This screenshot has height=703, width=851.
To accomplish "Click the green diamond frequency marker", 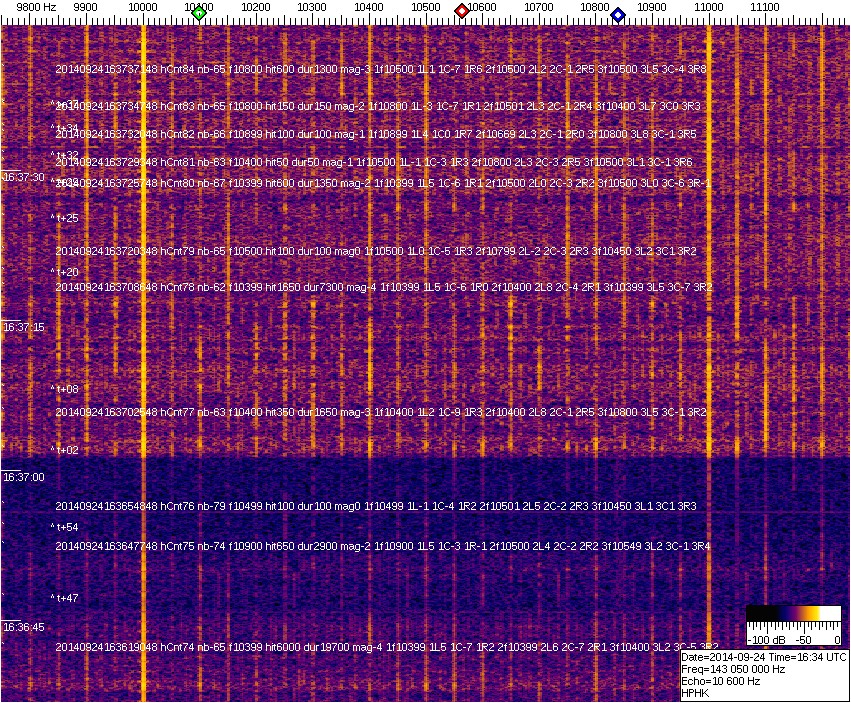I will tap(199, 13).
